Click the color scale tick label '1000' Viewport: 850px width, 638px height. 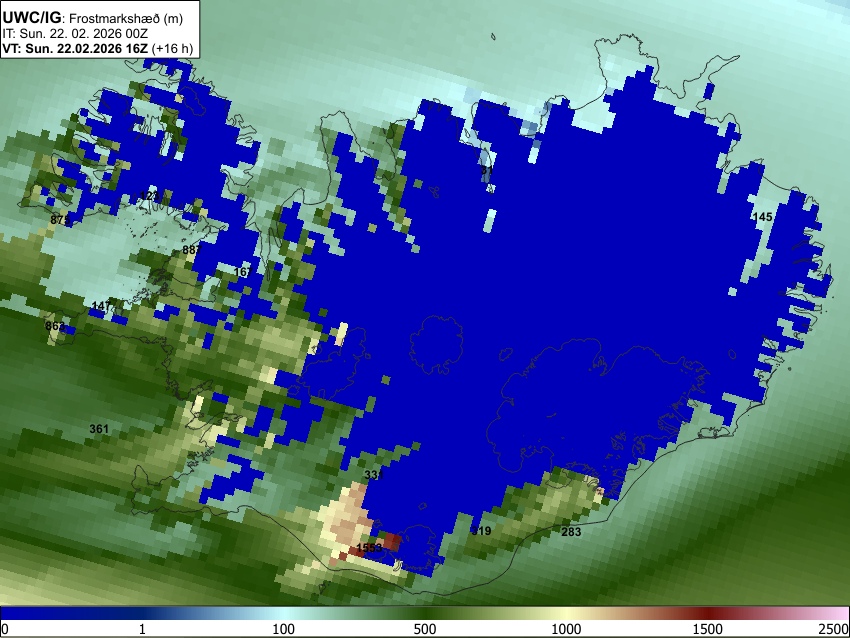pyautogui.click(x=566, y=629)
